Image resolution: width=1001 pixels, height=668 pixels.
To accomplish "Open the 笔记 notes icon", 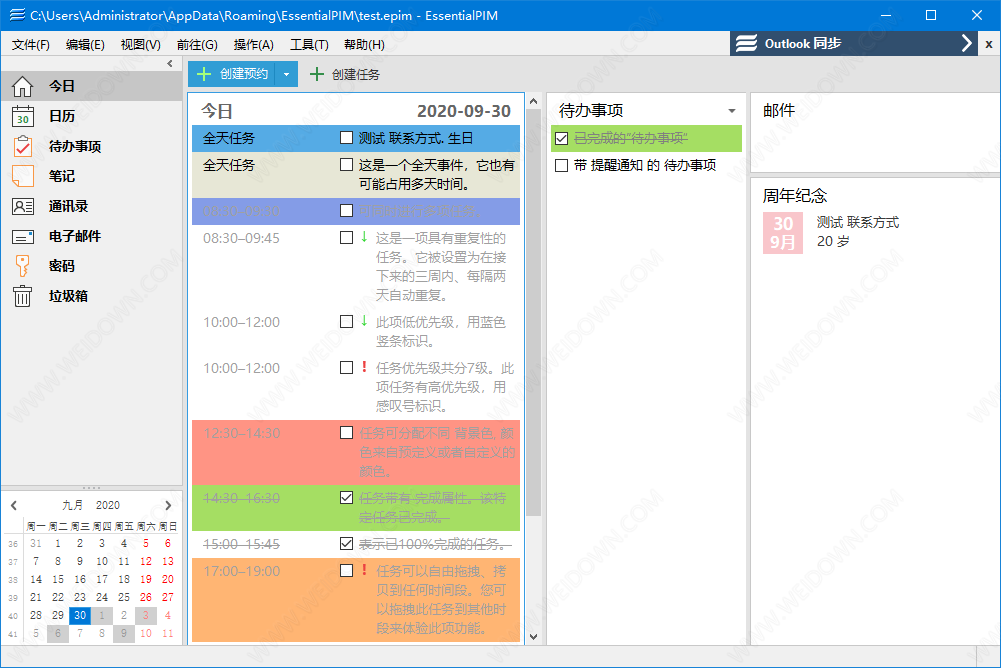I will tap(22, 176).
